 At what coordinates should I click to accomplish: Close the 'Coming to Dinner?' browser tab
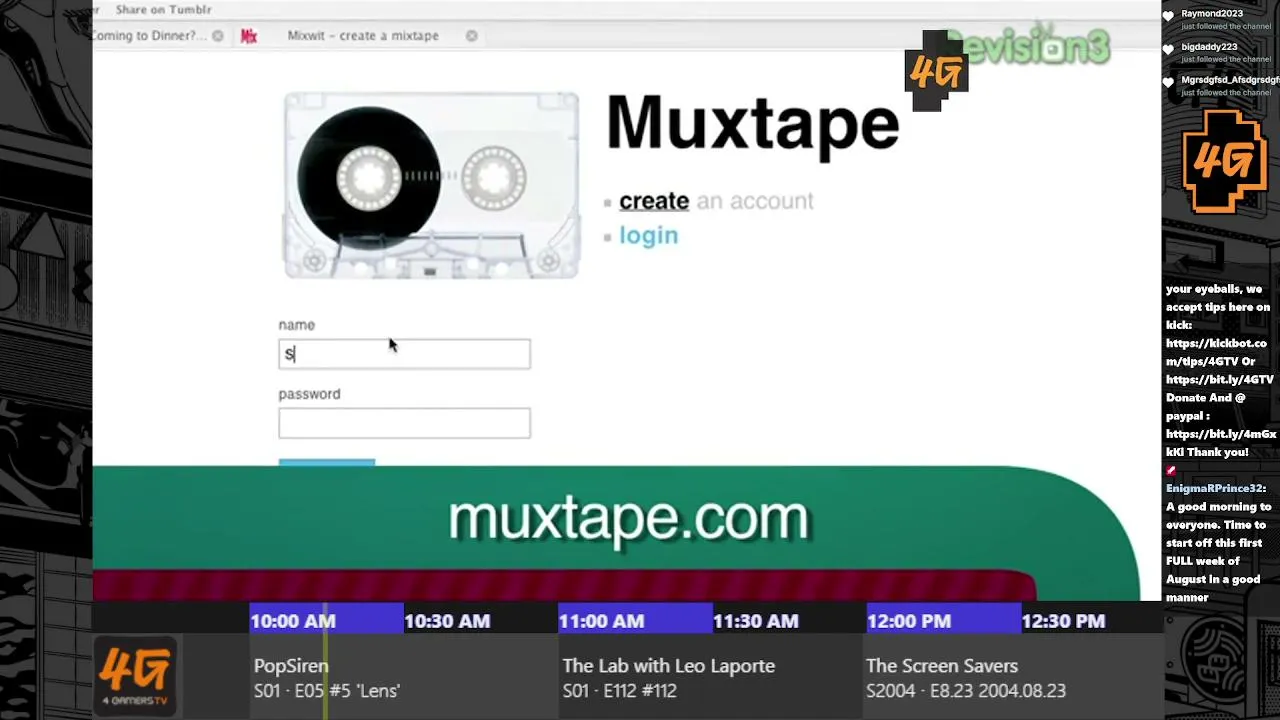point(217,36)
